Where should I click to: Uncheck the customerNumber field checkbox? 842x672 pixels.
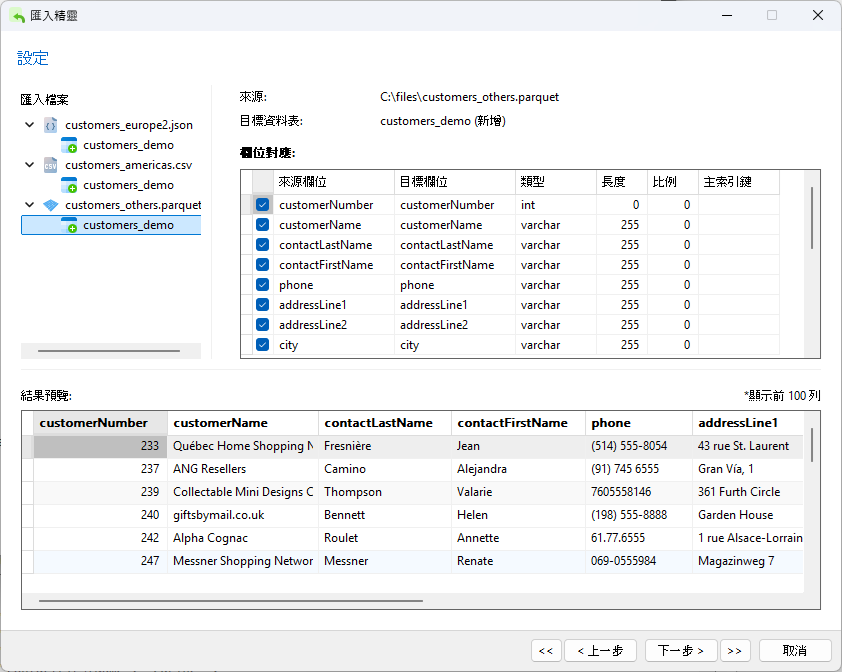click(263, 205)
